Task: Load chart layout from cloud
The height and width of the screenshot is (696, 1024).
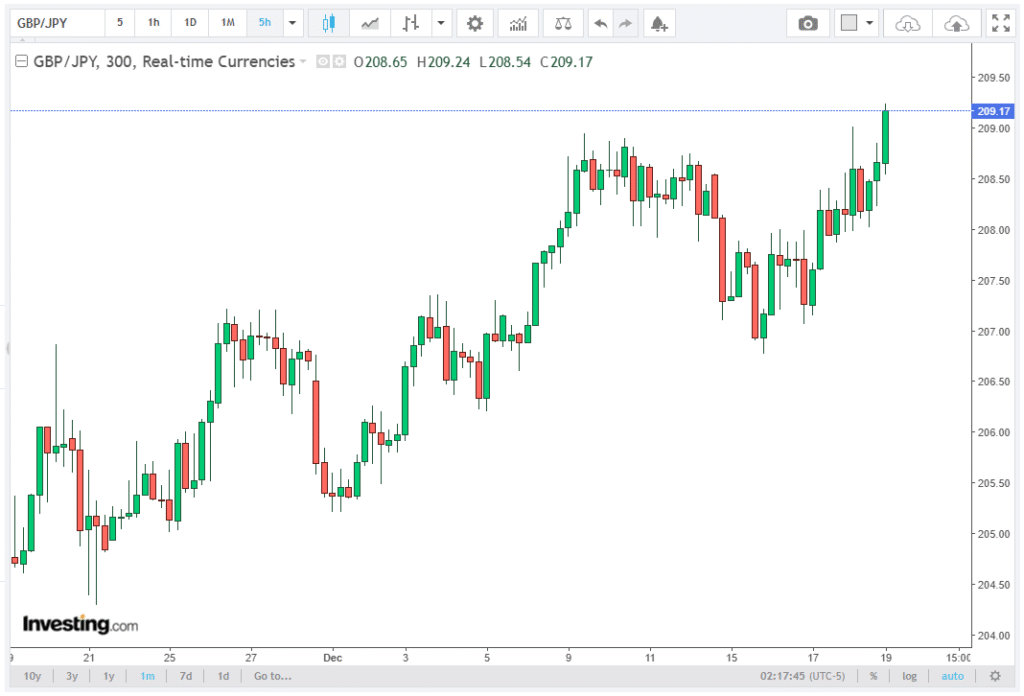Action: (907, 23)
